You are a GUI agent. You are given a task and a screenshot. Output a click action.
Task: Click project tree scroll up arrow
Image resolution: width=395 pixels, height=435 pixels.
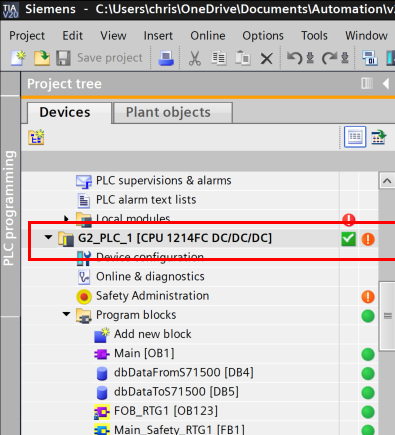coord(387,181)
